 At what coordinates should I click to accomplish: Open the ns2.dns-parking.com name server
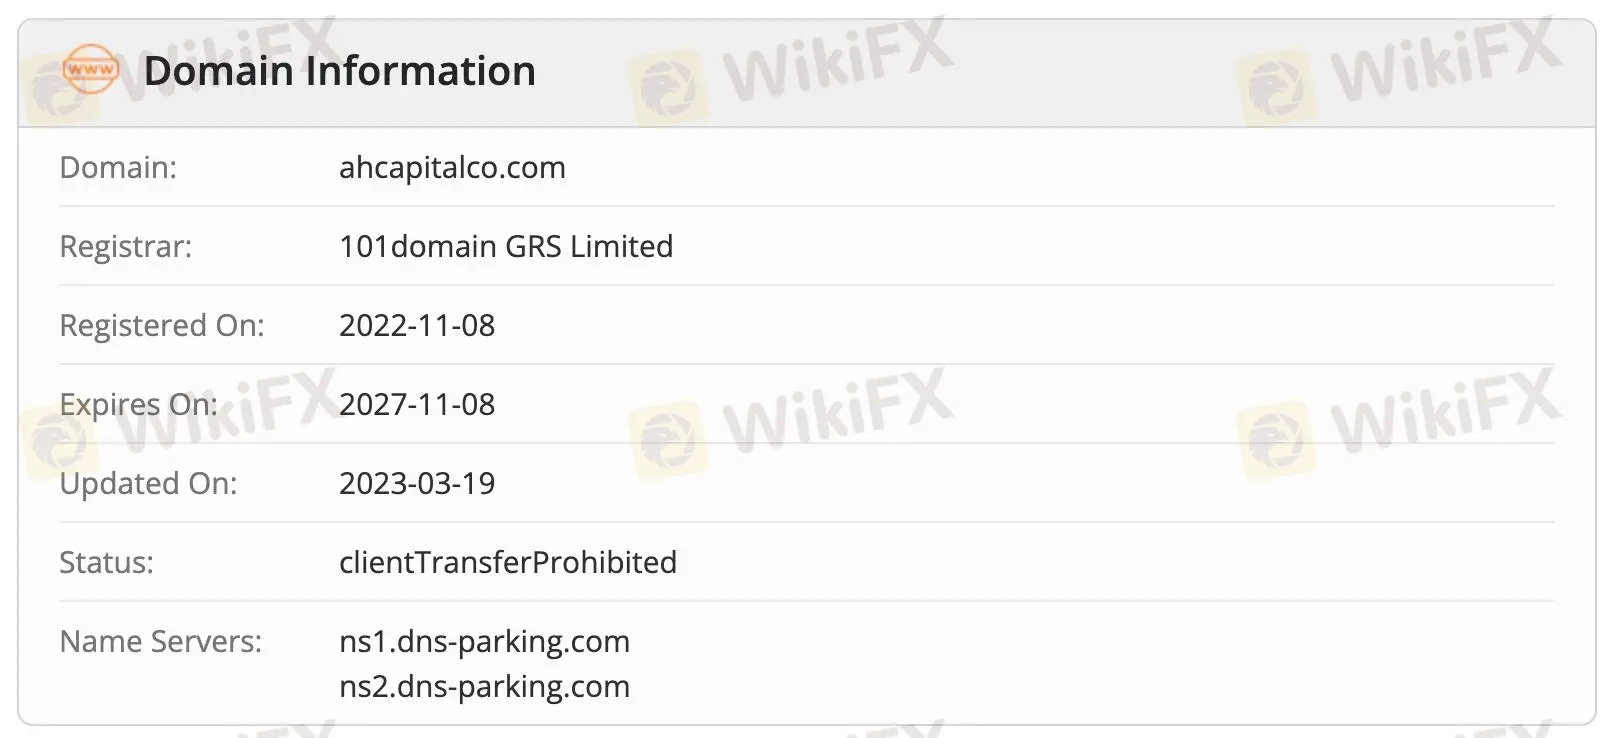(x=484, y=686)
